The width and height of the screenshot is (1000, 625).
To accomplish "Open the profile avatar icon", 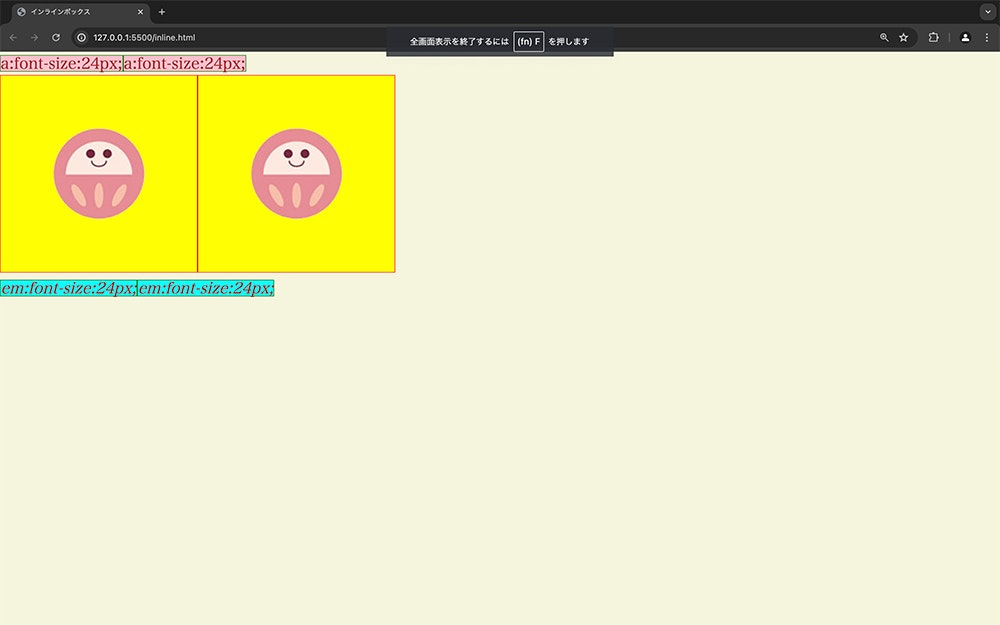I will point(966,38).
